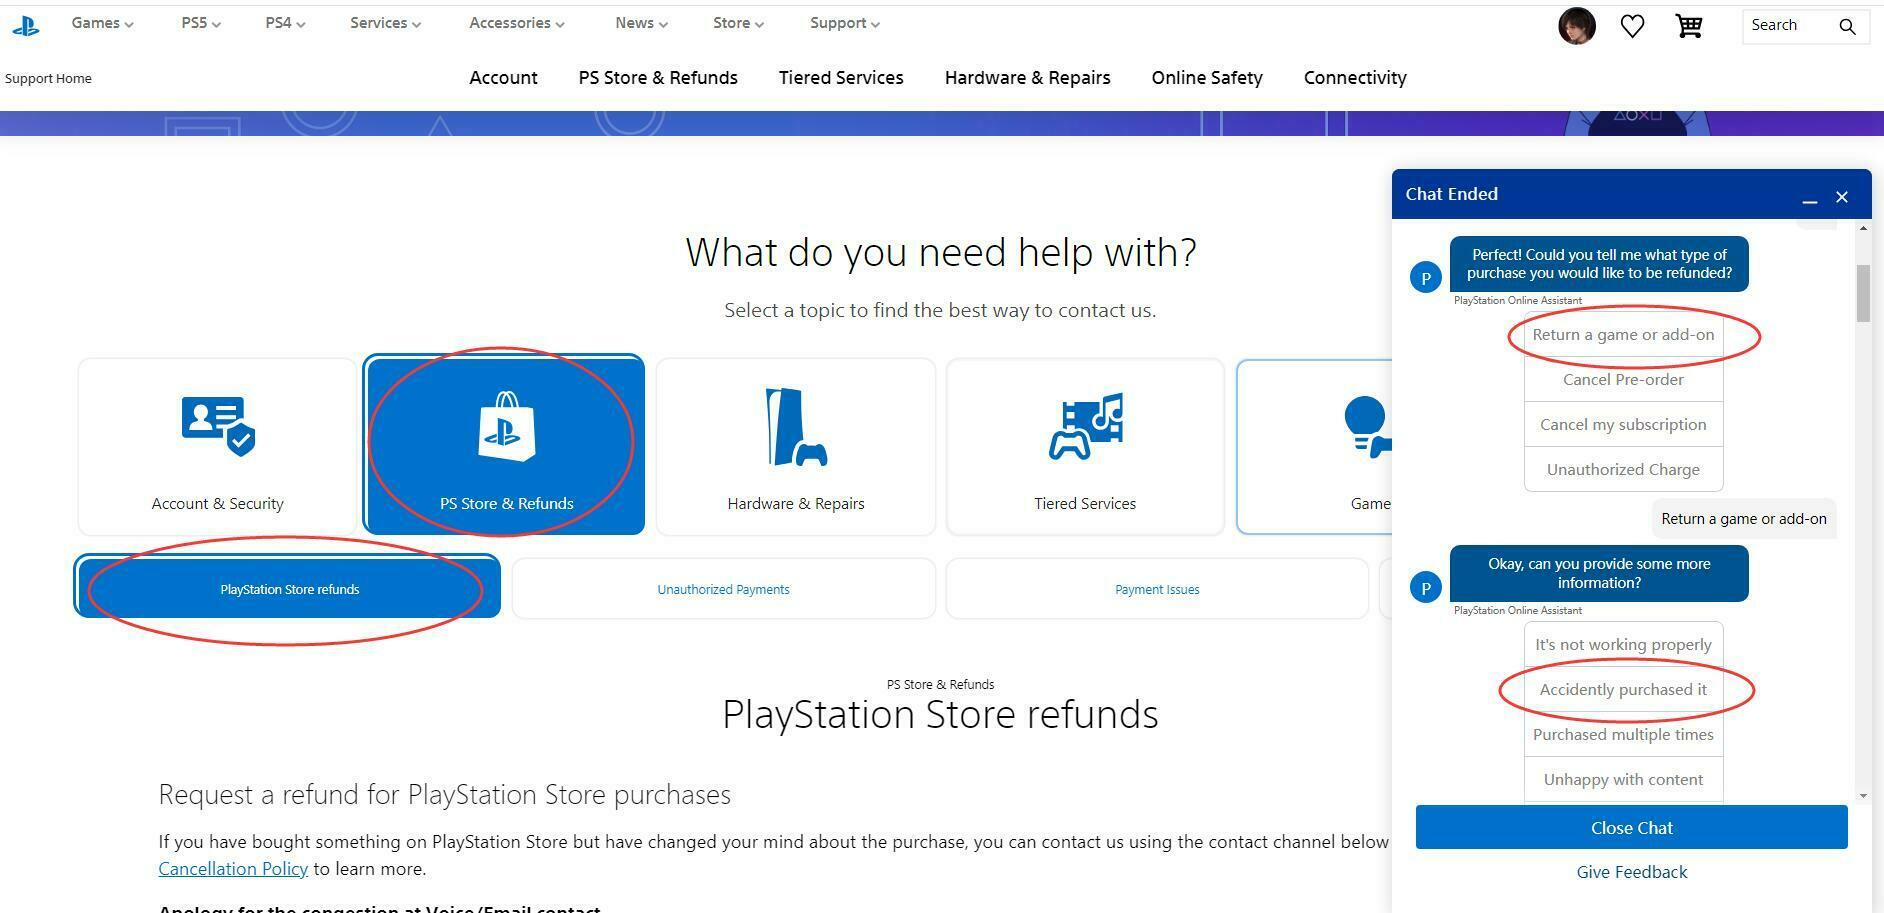
Task: Expand the PS4 menu
Action: tap(285, 23)
